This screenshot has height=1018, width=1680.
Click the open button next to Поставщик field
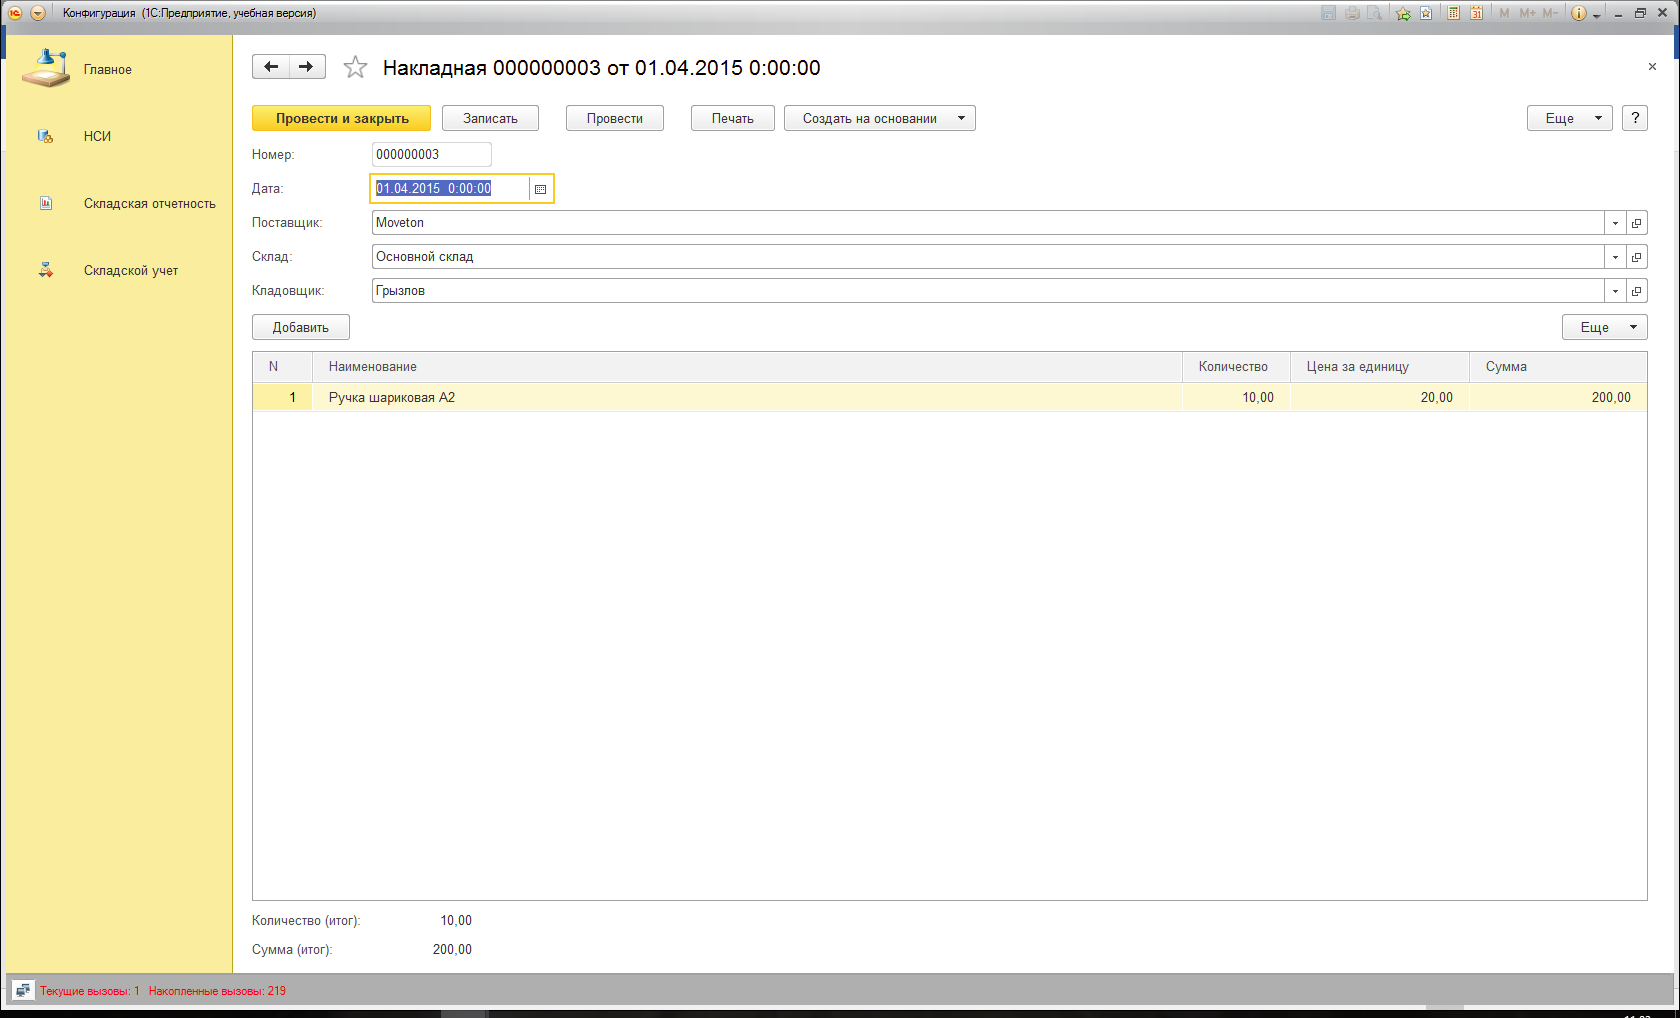(x=1636, y=223)
